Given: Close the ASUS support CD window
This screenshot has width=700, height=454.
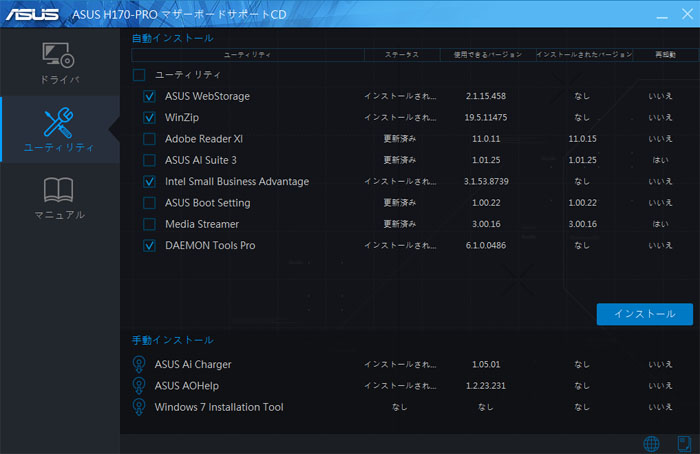Looking at the screenshot, I should tap(688, 14).
